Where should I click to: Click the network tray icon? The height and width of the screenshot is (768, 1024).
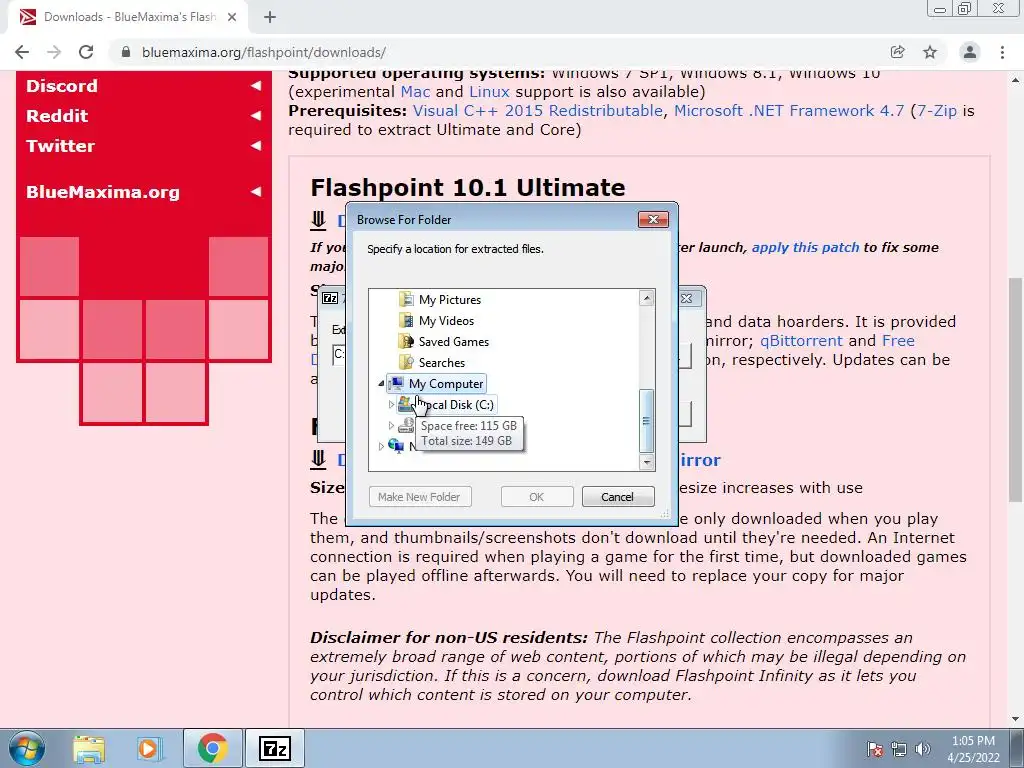tap(899, 749)
